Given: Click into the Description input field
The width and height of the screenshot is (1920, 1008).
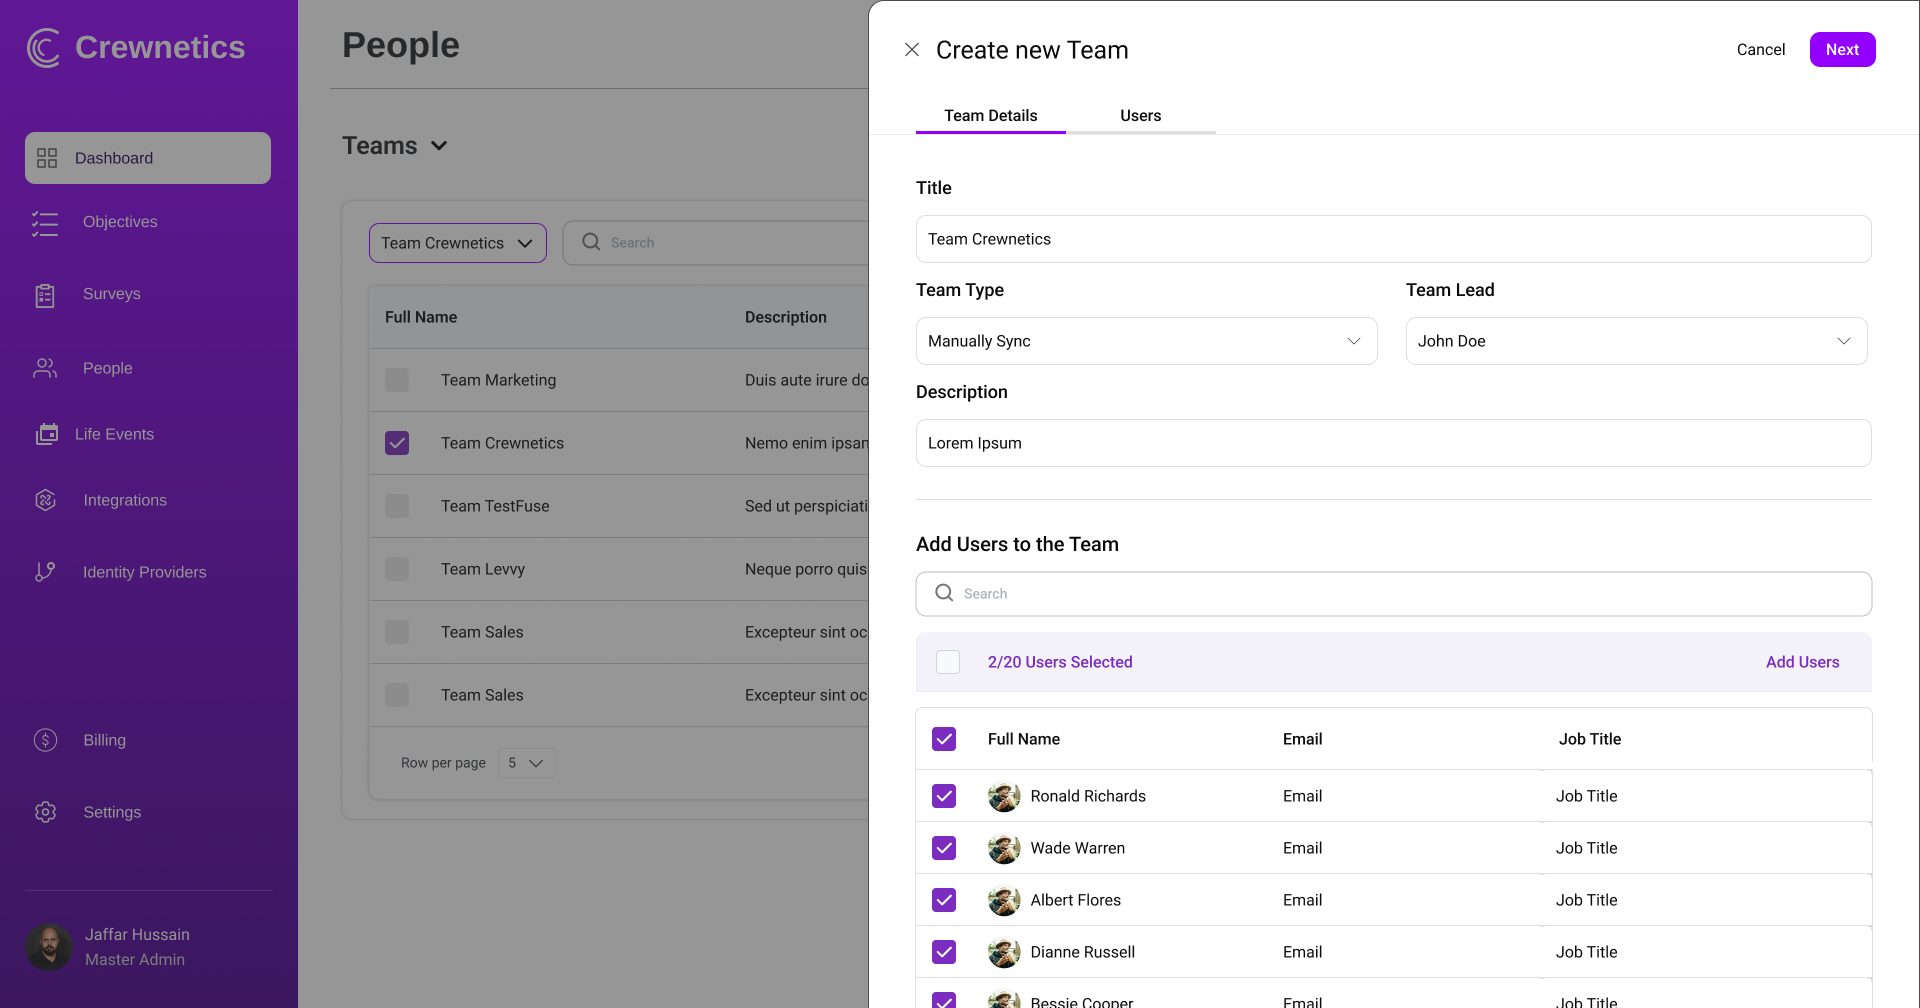Looking at the screenshot, I should [x=1393, y=443].
